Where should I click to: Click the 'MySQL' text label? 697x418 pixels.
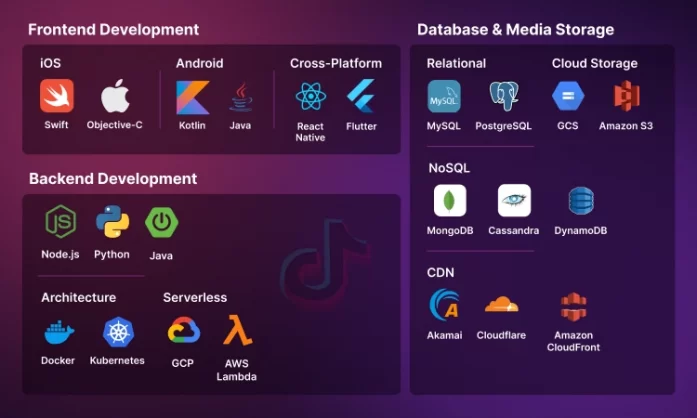pyautogui.click(x=444, y=126)
